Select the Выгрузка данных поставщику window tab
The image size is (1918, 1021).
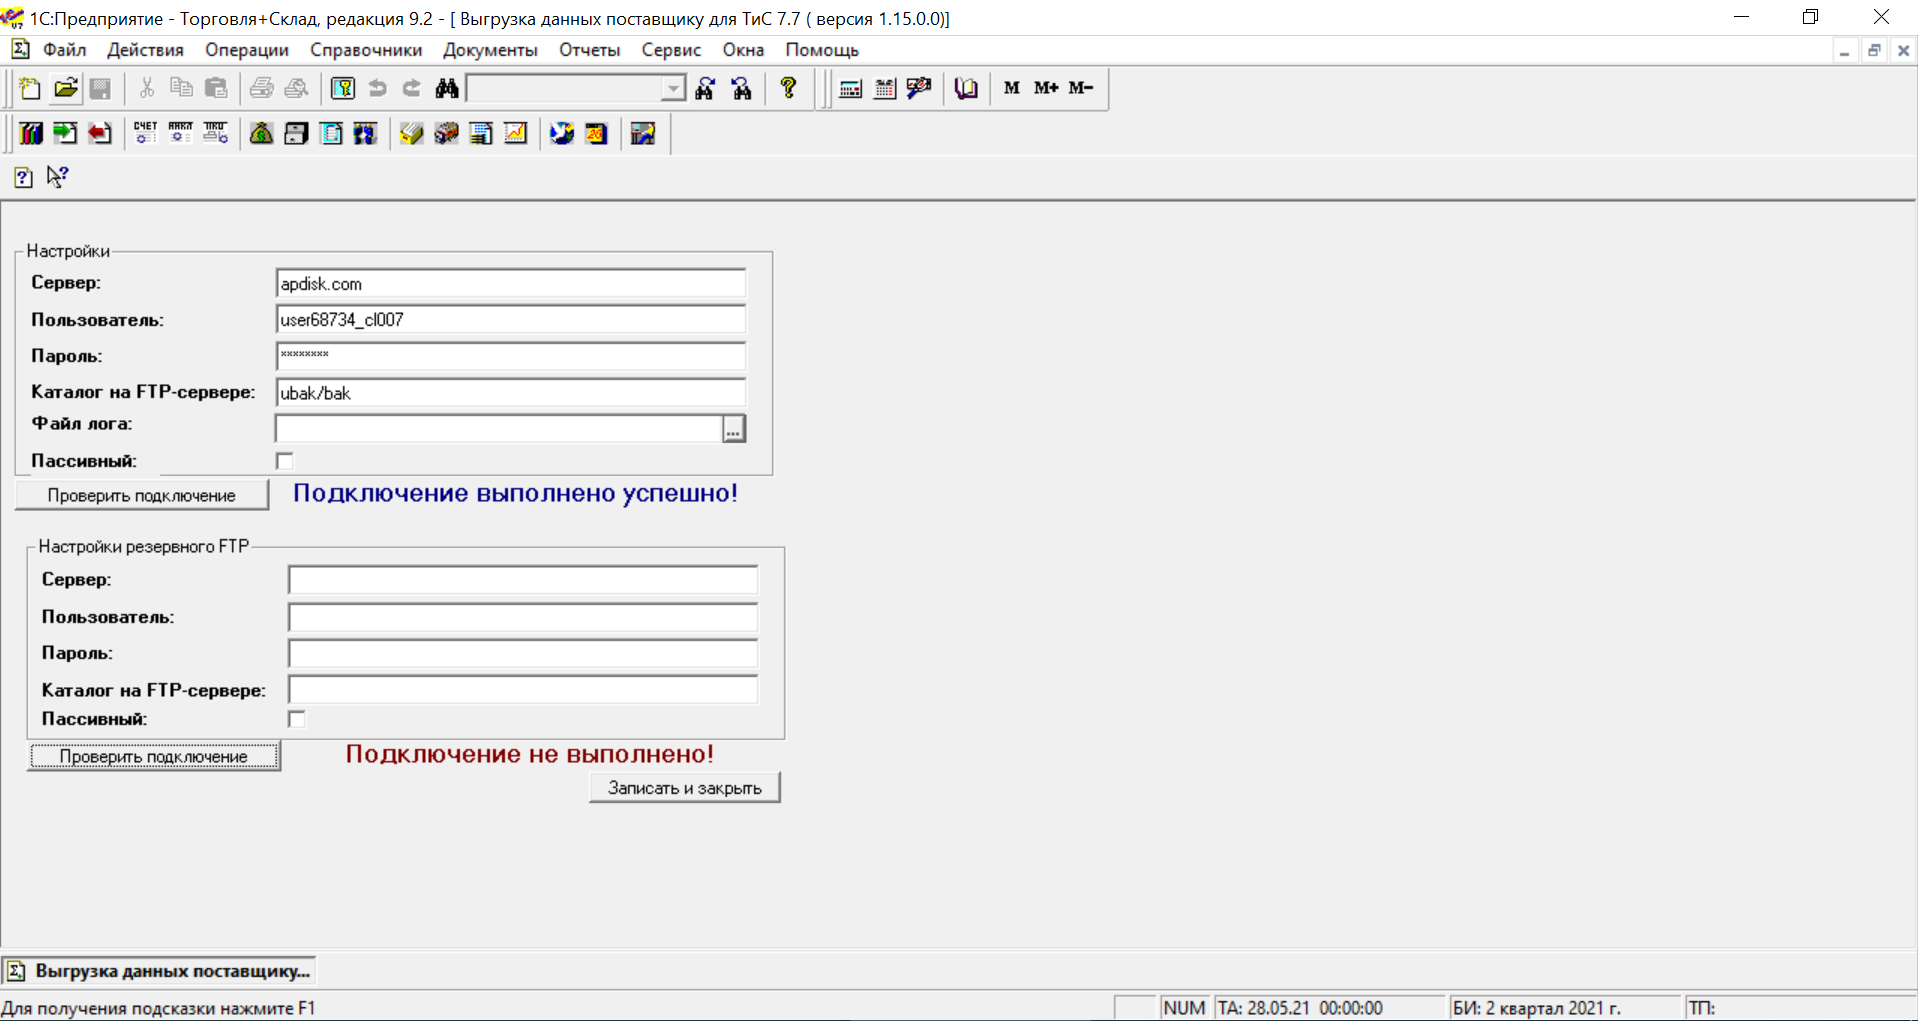point(159,971)
